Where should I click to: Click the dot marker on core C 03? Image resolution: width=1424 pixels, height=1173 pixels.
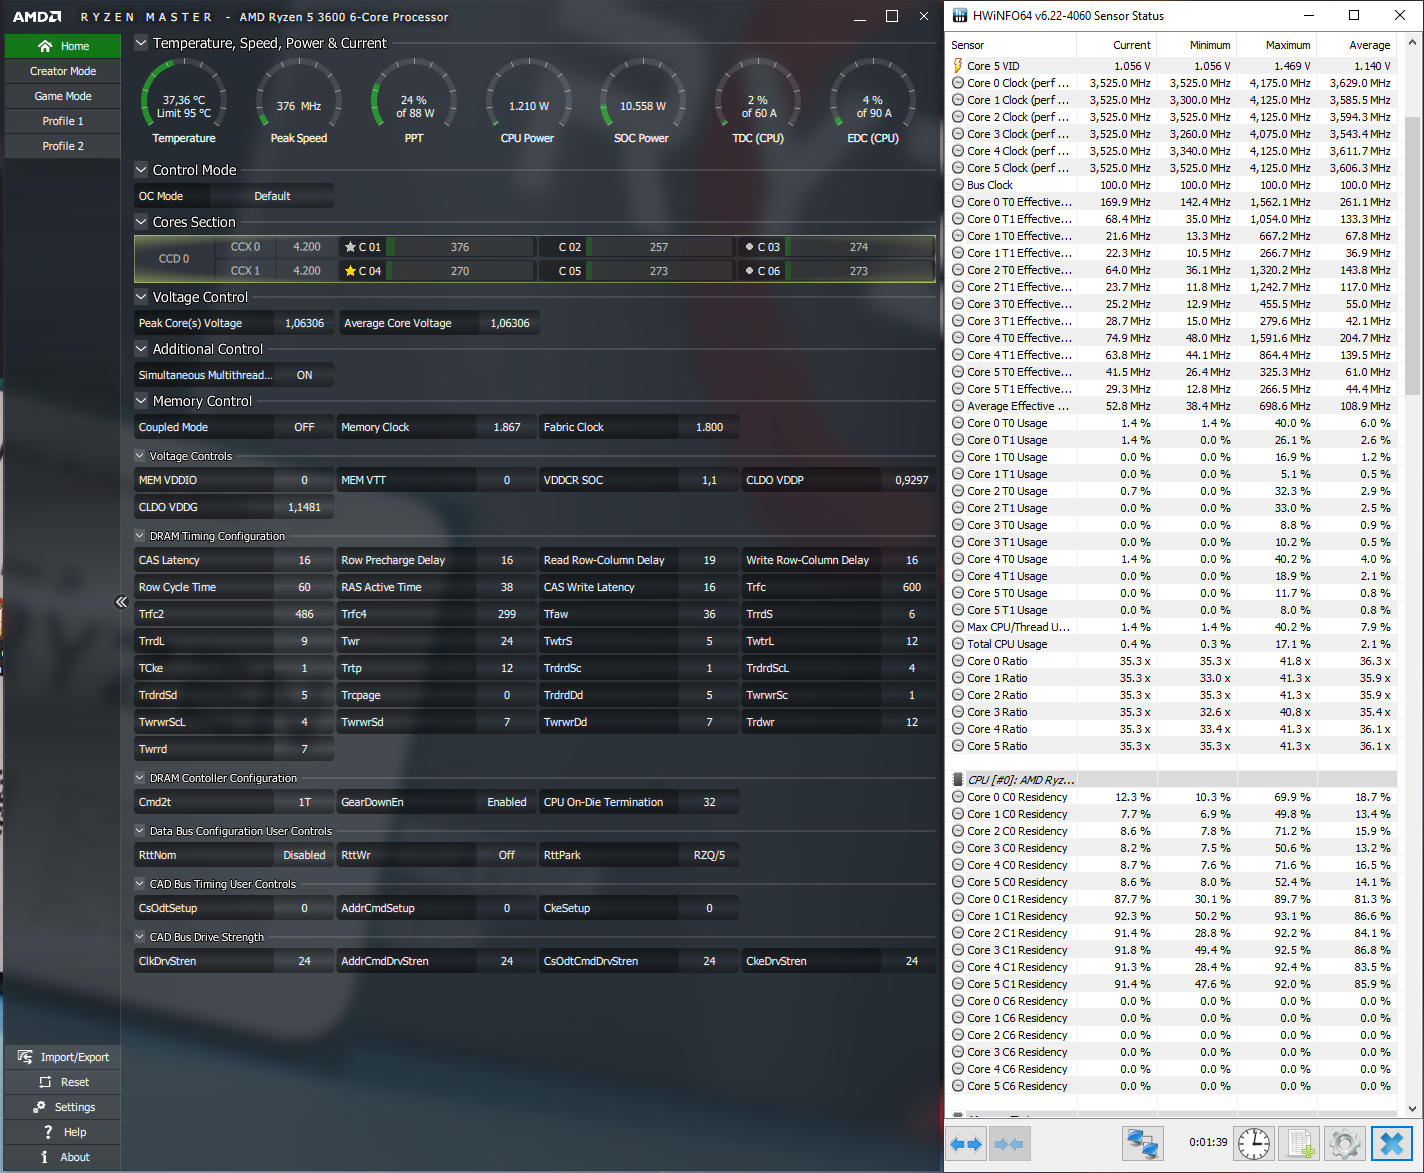[x=749, y=247]
